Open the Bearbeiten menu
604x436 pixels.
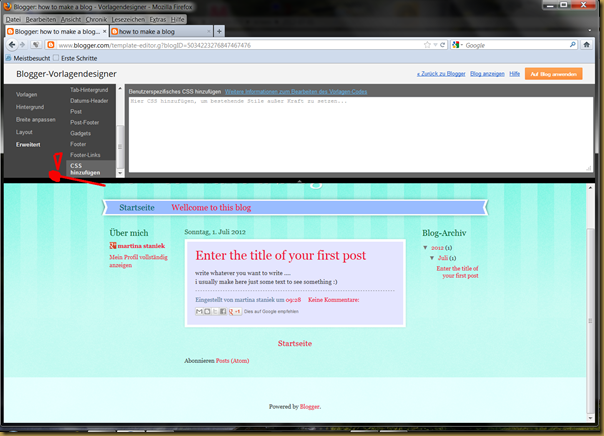tap(41, 19)
